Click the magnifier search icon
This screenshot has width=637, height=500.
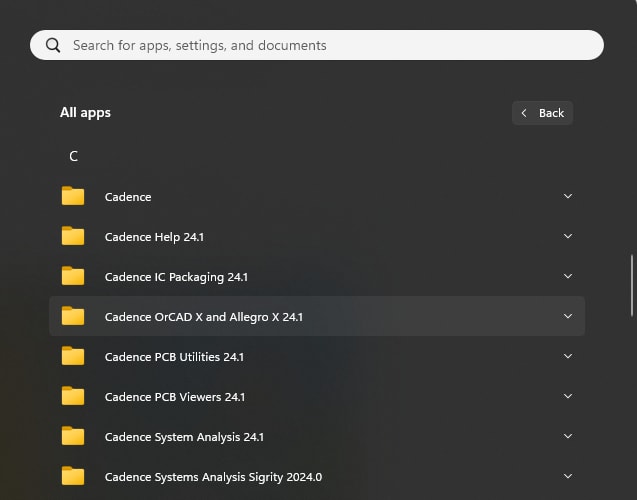53,45
